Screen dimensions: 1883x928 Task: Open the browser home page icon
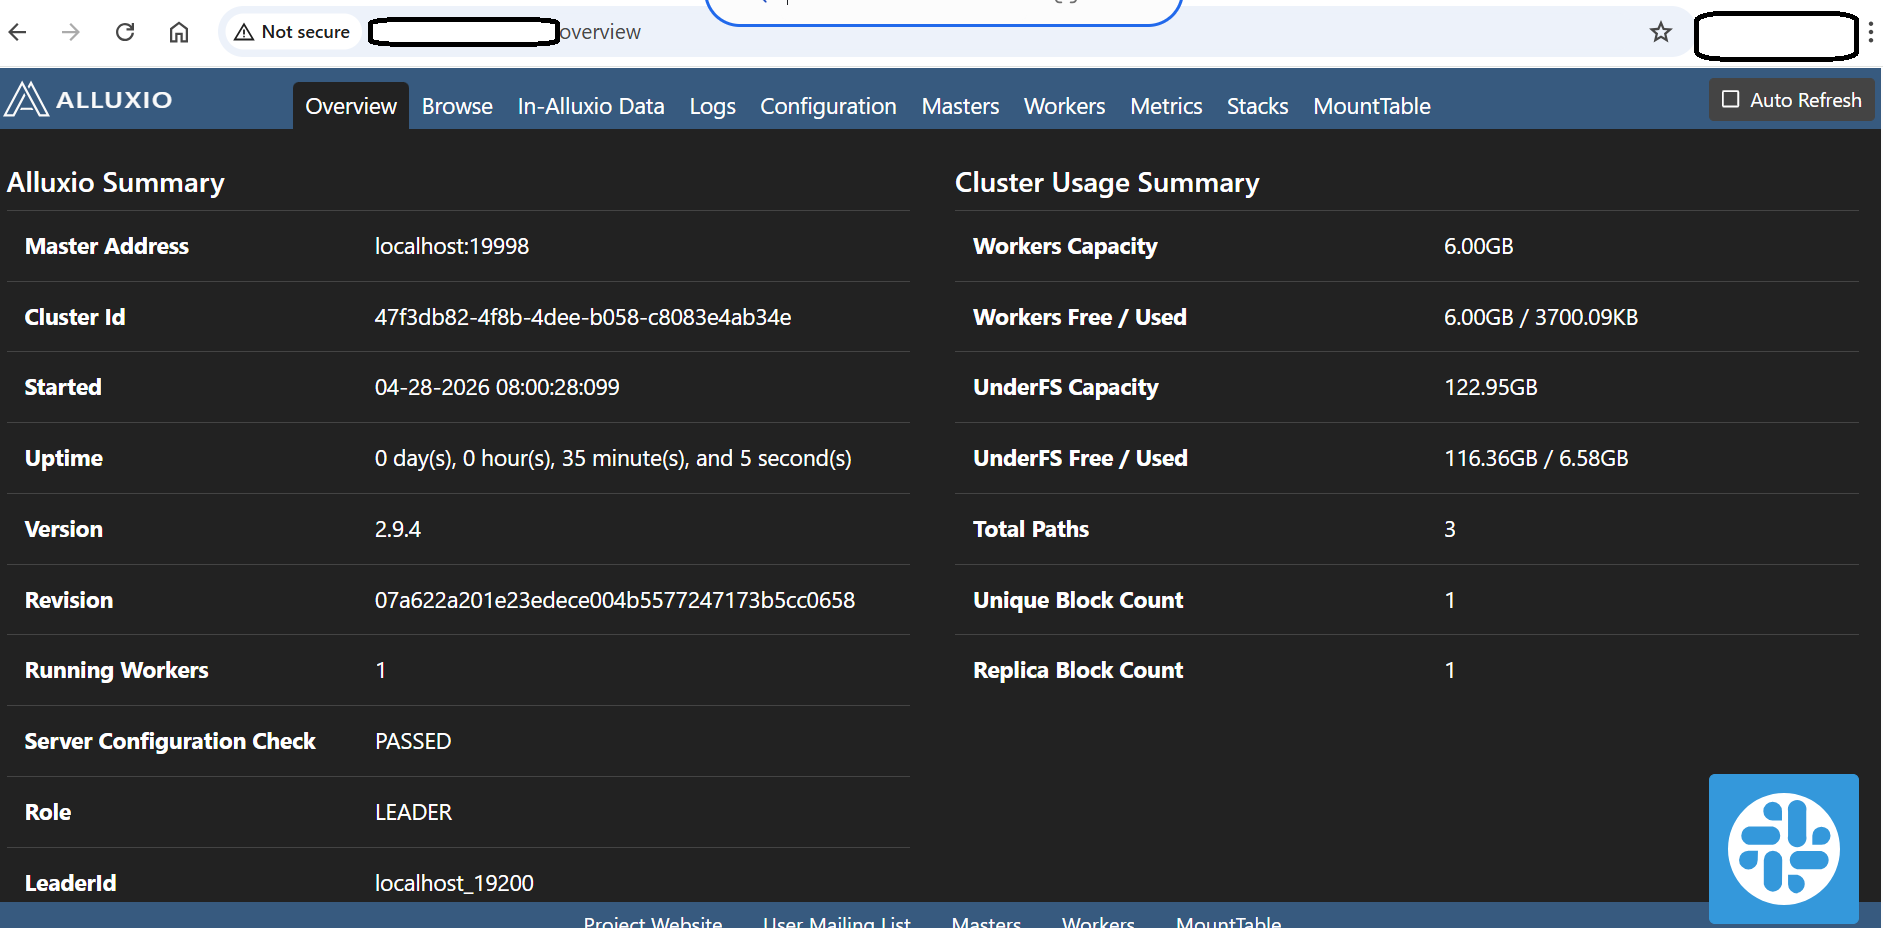179,32
